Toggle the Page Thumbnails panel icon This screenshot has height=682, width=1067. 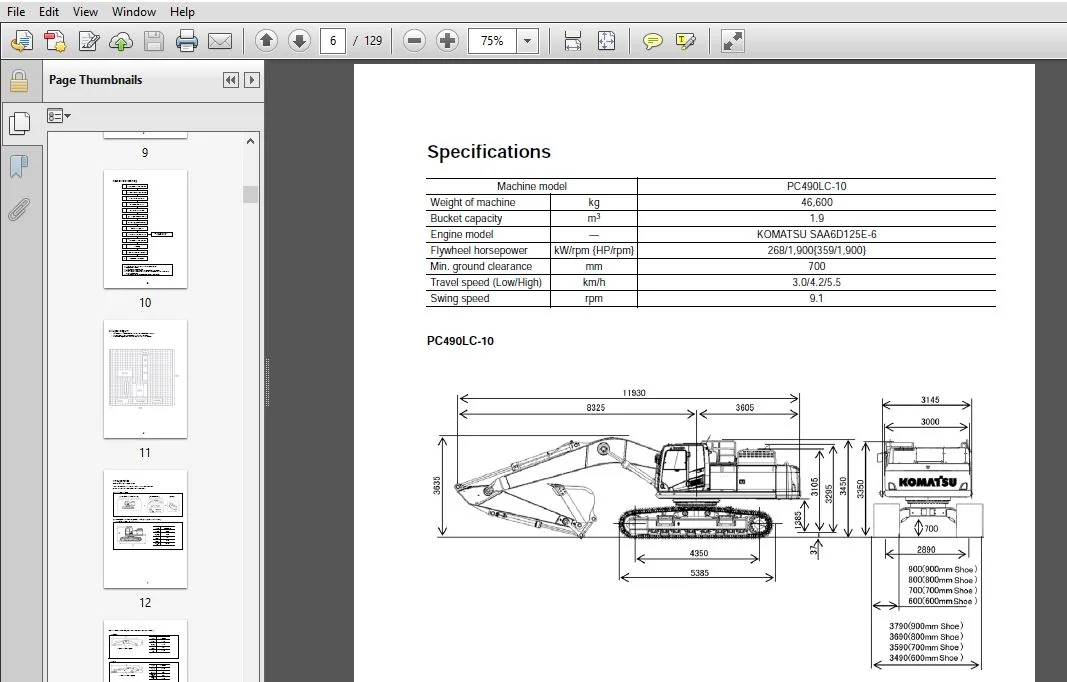(20, 123)
